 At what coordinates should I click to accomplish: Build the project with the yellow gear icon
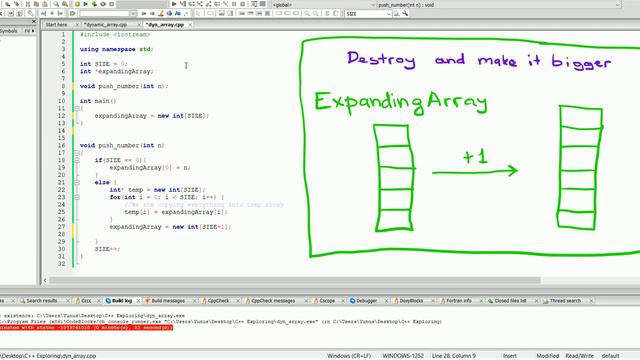tap(77, 4)
